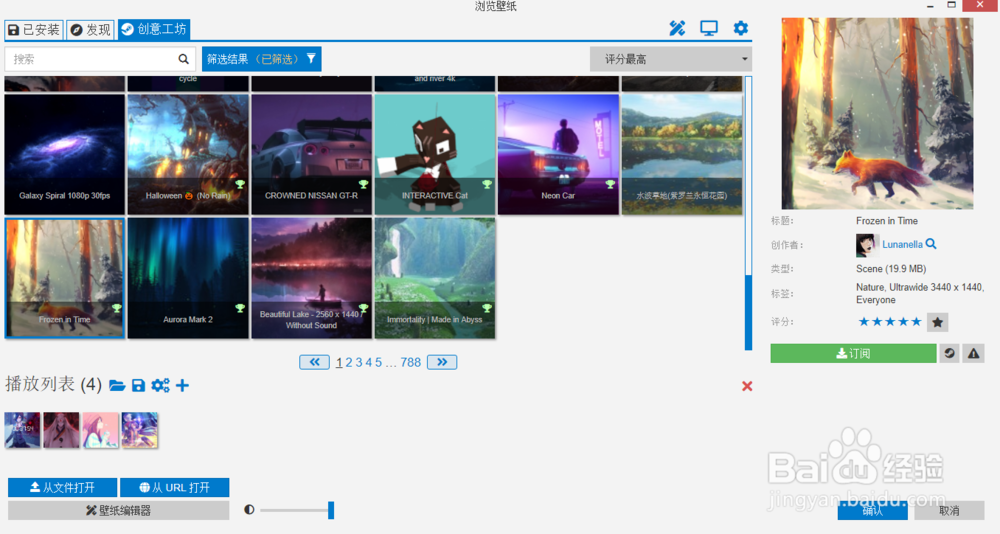Select the 创意工坊 tab
The width and height of the screenshot is (1000, 534).
[x=154, y=29]
